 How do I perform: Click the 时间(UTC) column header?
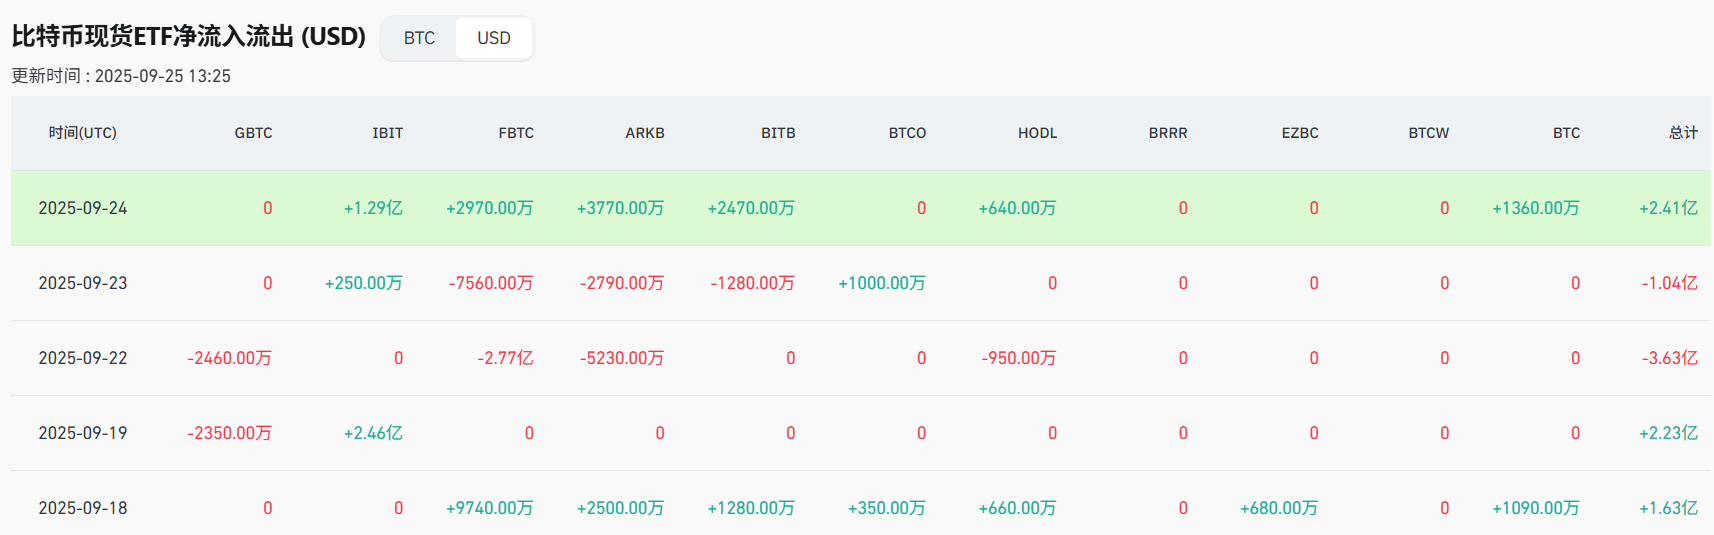[83, 133]
